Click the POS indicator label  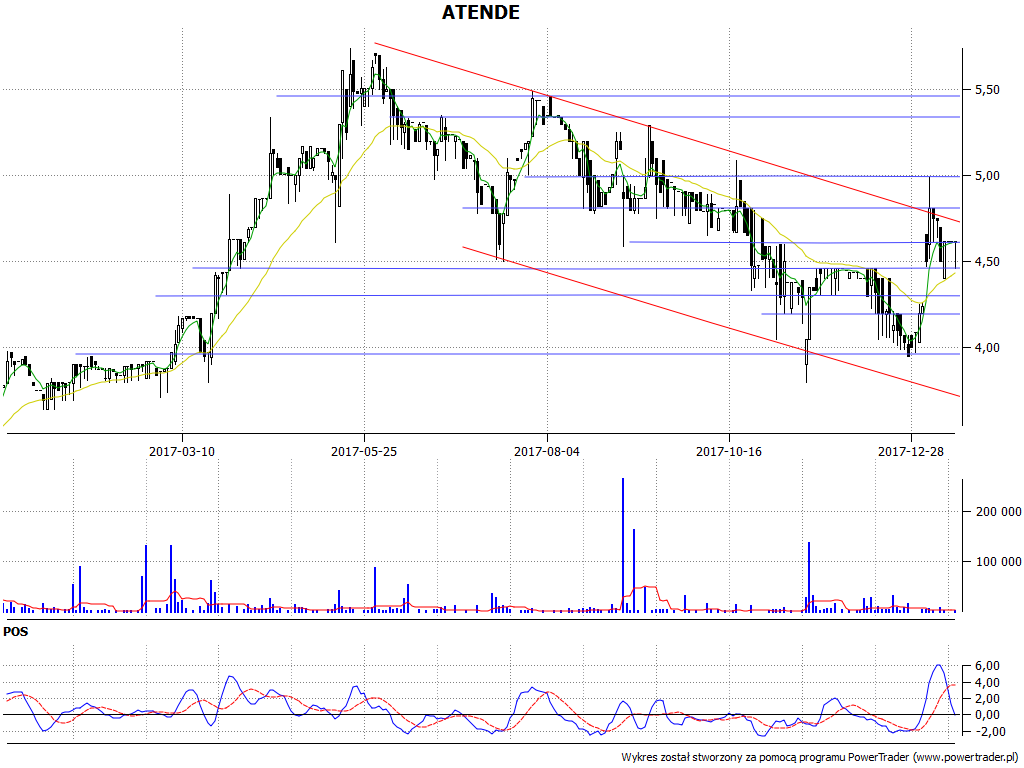click(16, 632)
